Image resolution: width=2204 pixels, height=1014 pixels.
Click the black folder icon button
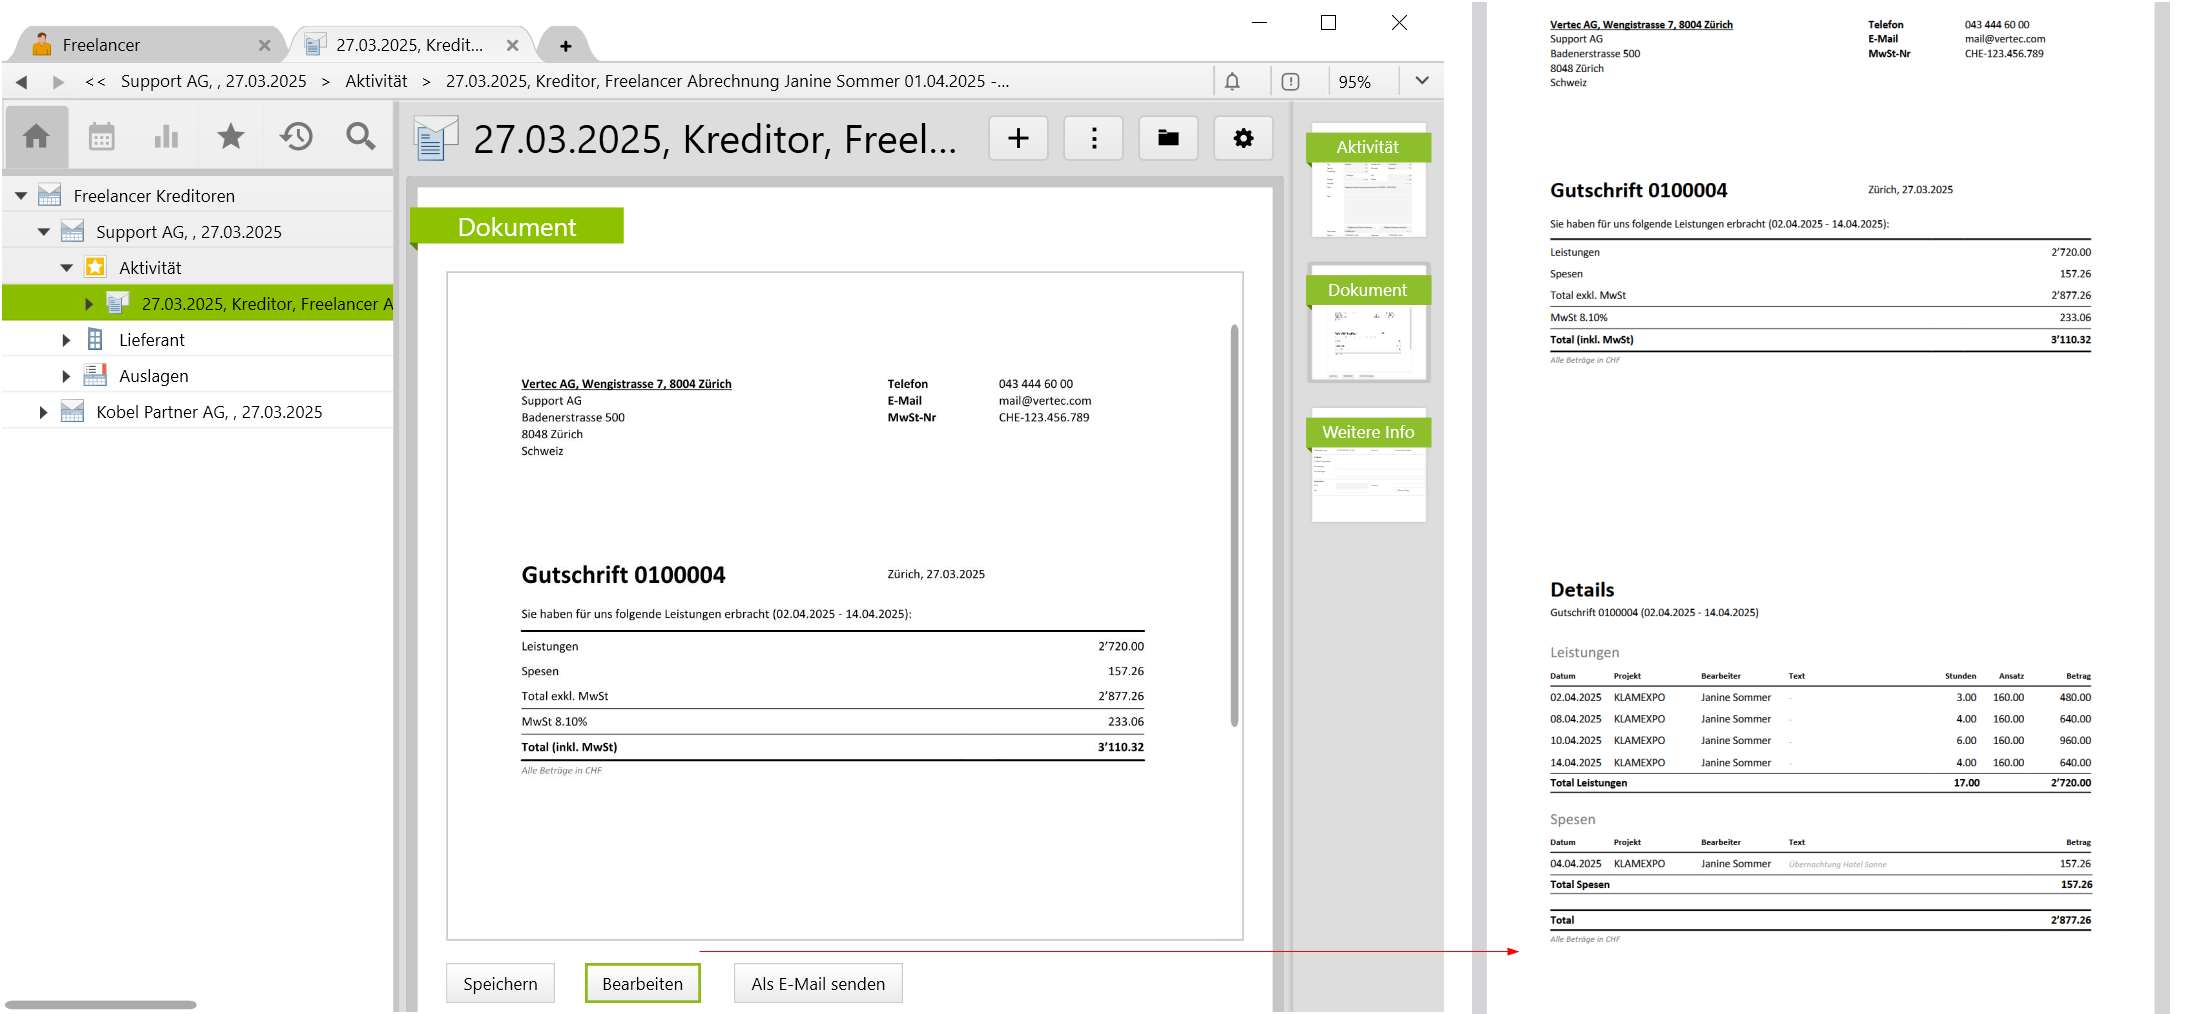[1168, 138]
